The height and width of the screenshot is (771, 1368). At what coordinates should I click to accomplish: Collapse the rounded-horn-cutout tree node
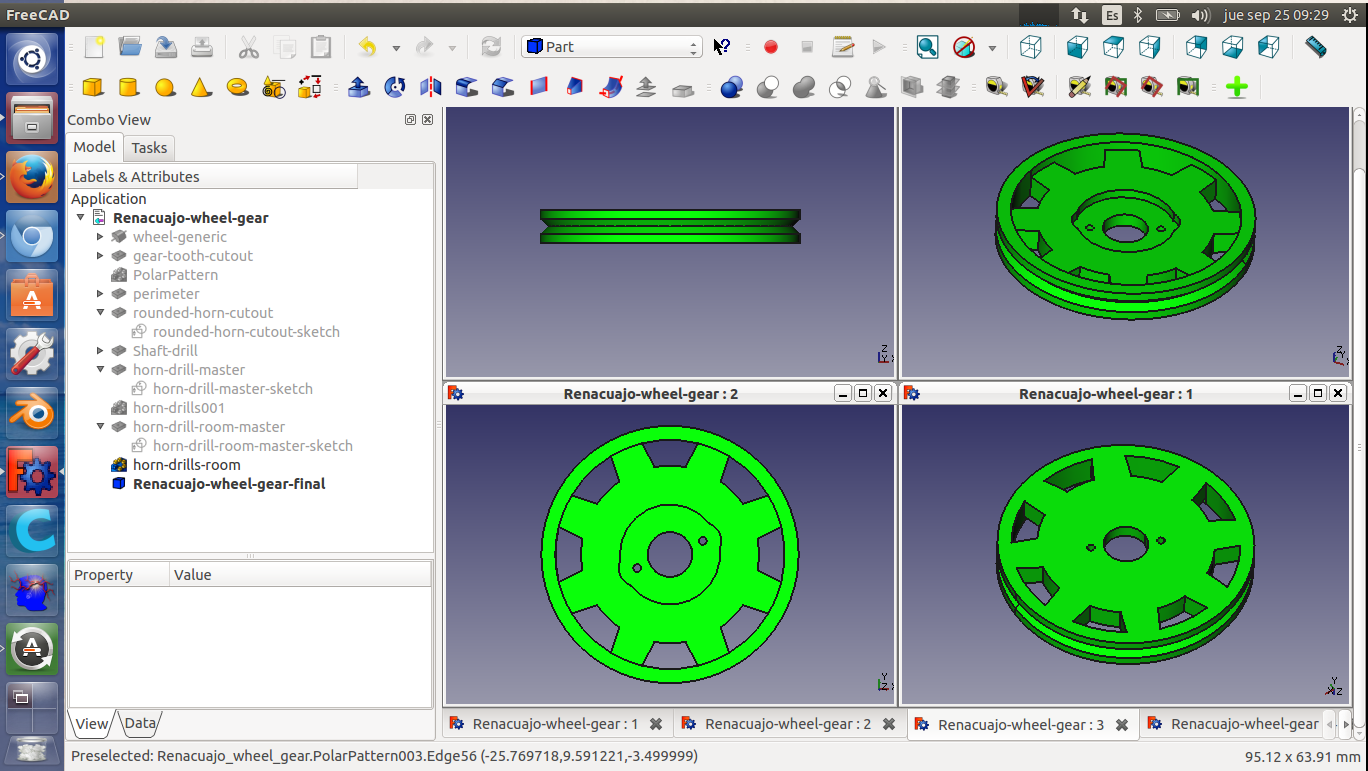coord(100,313)
